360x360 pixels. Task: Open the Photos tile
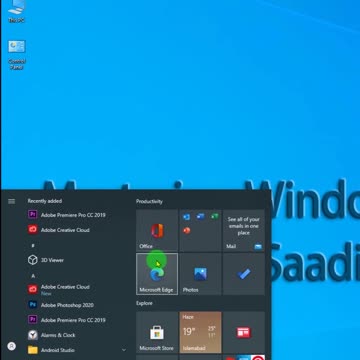point(200,274)
